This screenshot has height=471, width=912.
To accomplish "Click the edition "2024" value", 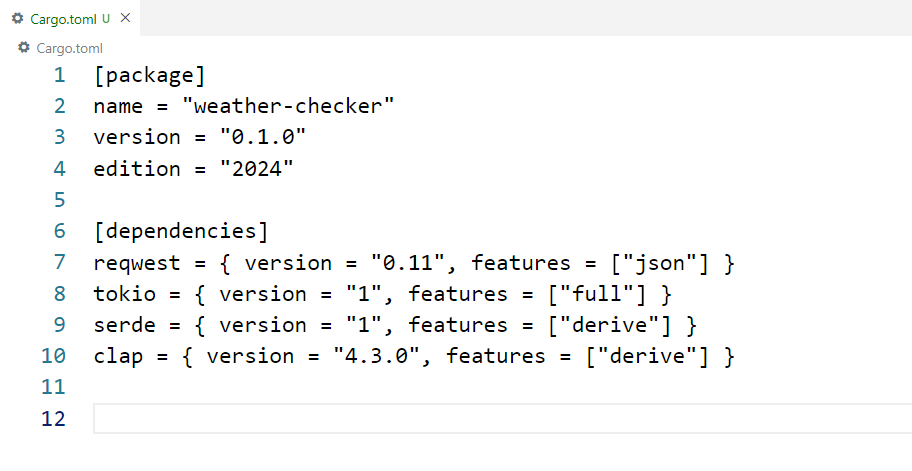I will pos(256,169).
